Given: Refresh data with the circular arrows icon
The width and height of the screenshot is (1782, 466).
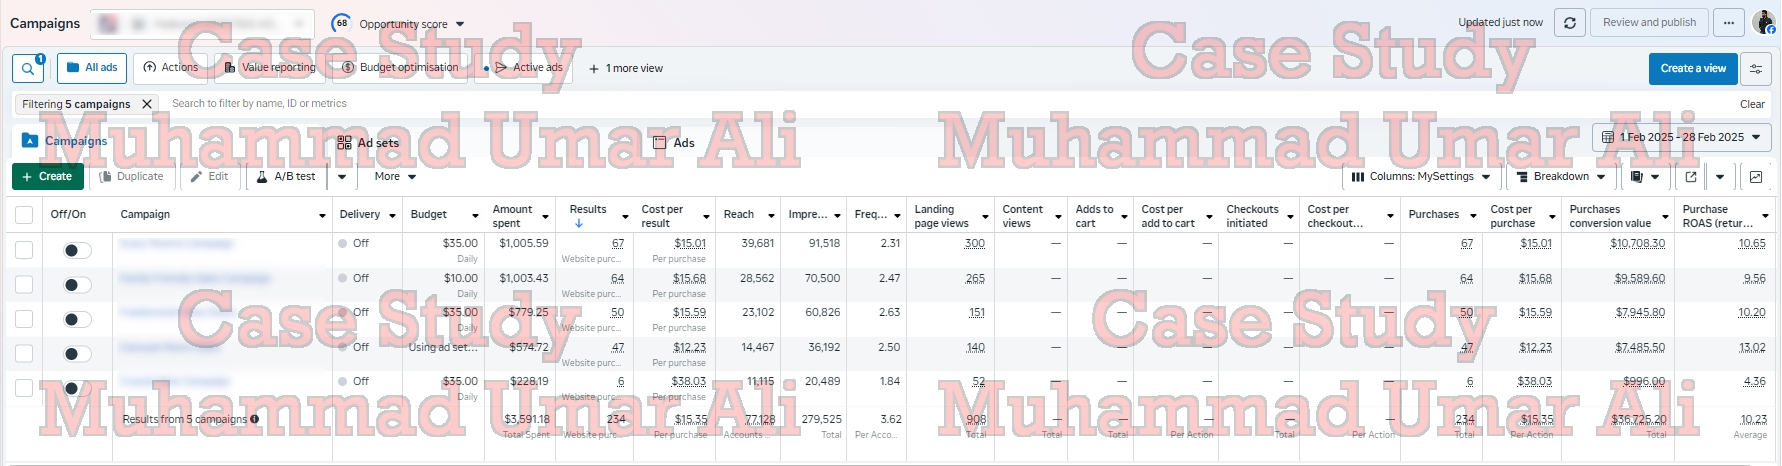Looking at the screenshot, I should (1570, 23).
